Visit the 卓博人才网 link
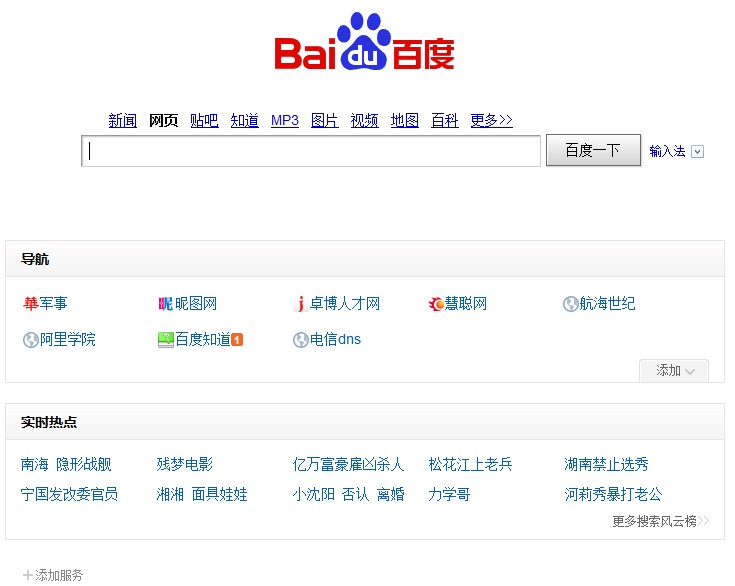The width and height of the screenshot is (735, 586). pyautogui.click(x=345, y=304)
